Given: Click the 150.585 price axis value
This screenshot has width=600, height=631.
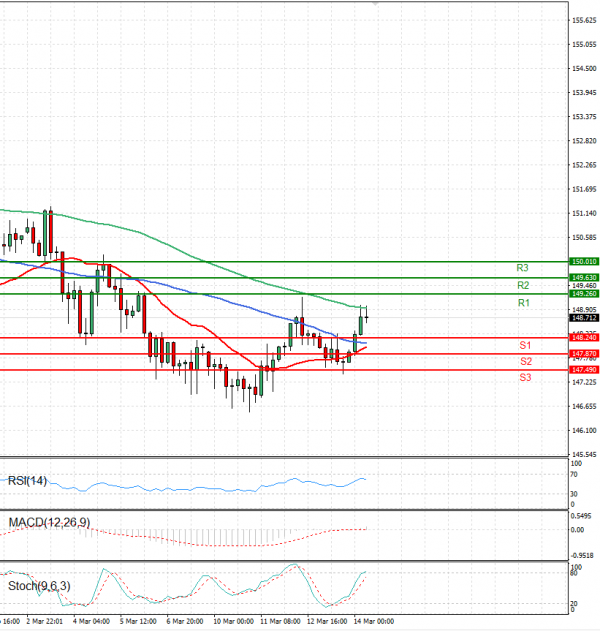Looking at the screenshot, I should click(x=584, y=237).
